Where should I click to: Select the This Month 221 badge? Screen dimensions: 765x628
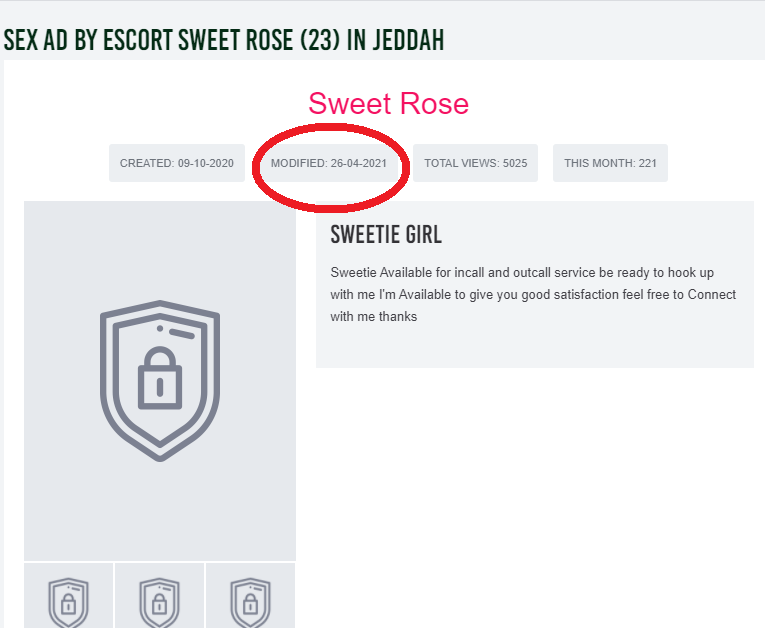click(610, 163)
